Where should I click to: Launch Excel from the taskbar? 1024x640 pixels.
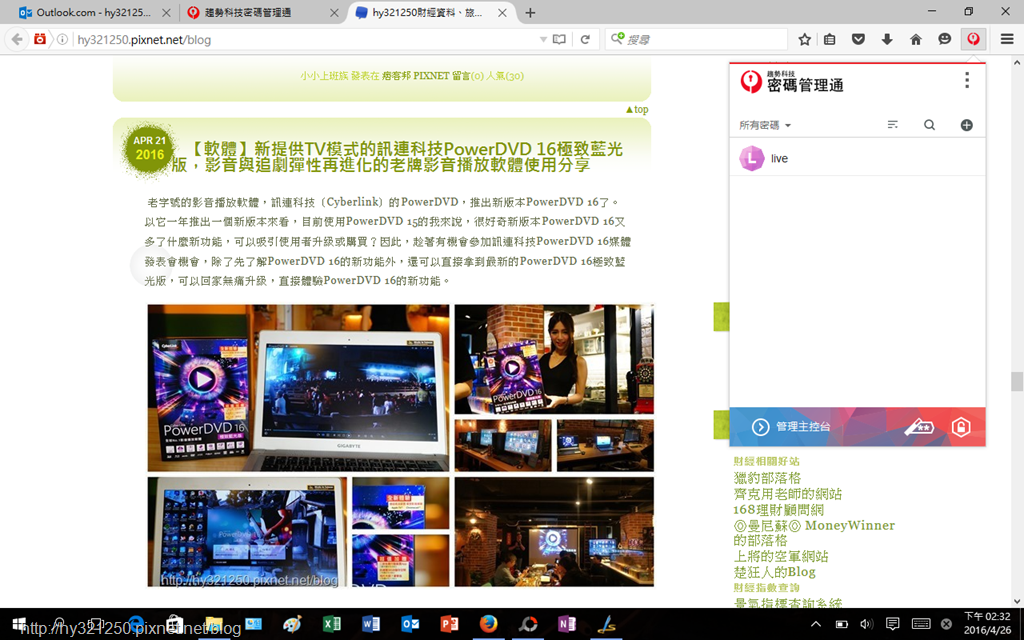(332, 624)
